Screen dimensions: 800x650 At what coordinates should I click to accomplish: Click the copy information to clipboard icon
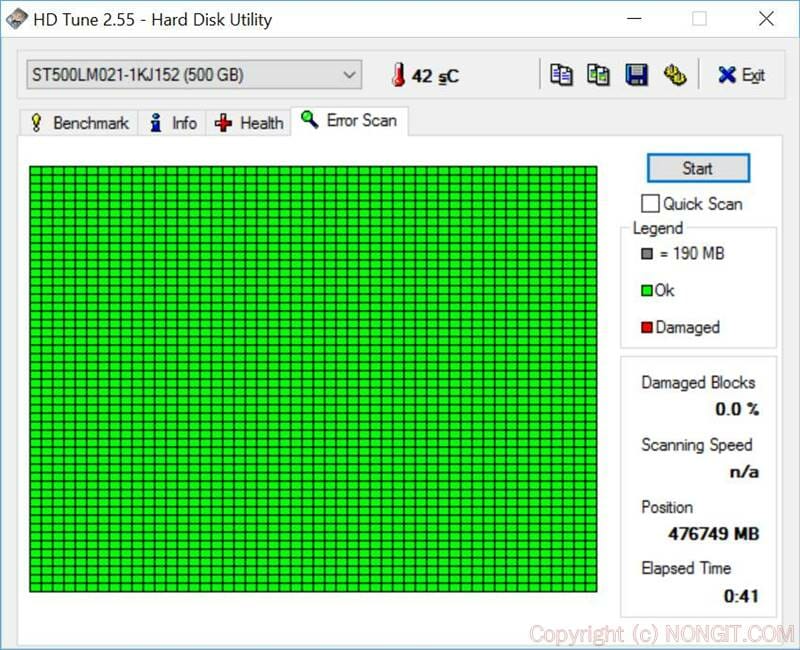click(x=561, y=74)
